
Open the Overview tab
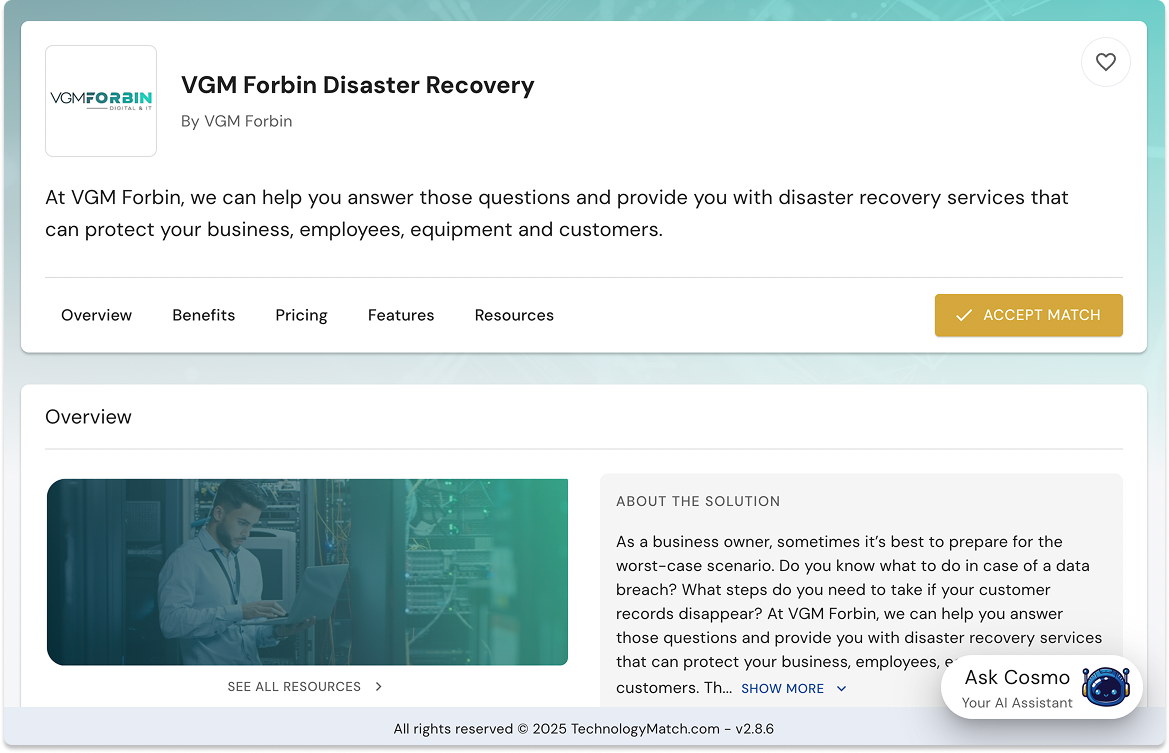tap(96, 315)
